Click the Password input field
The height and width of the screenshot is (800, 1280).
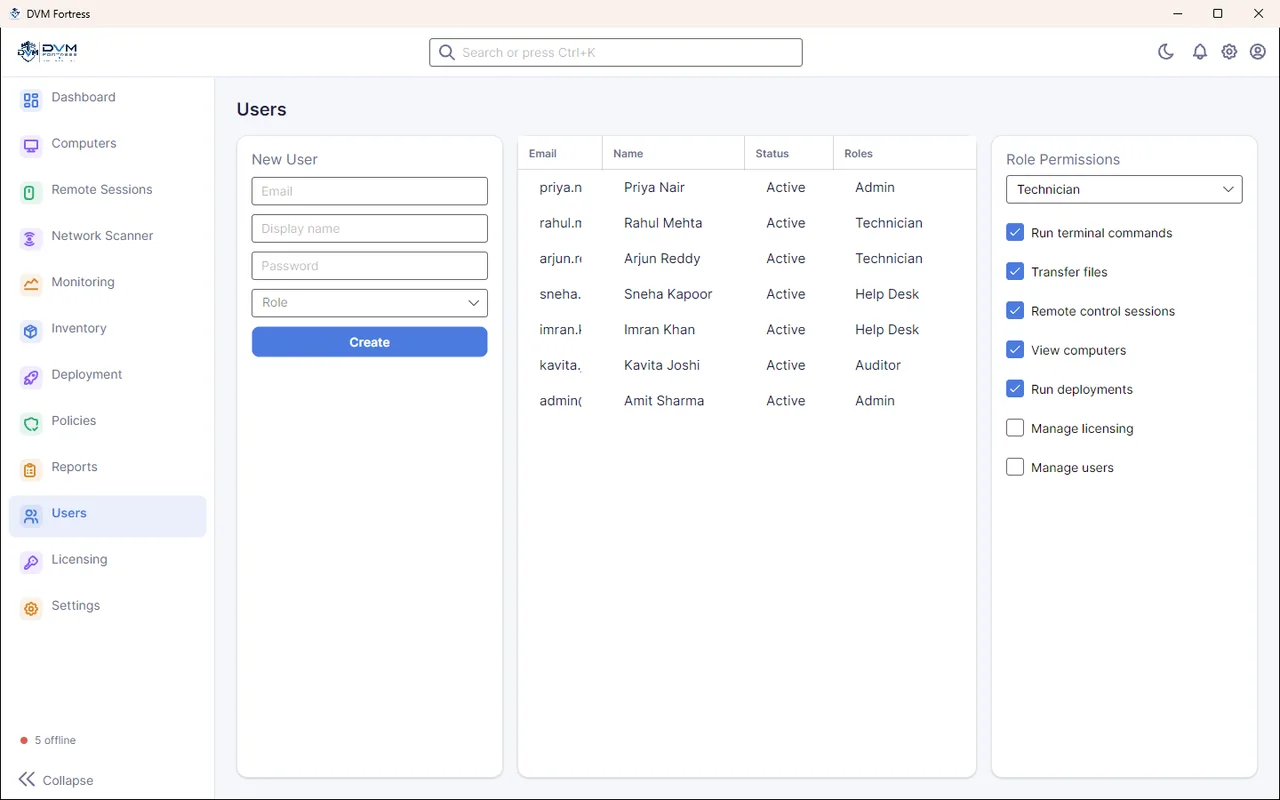coord(370,266)
